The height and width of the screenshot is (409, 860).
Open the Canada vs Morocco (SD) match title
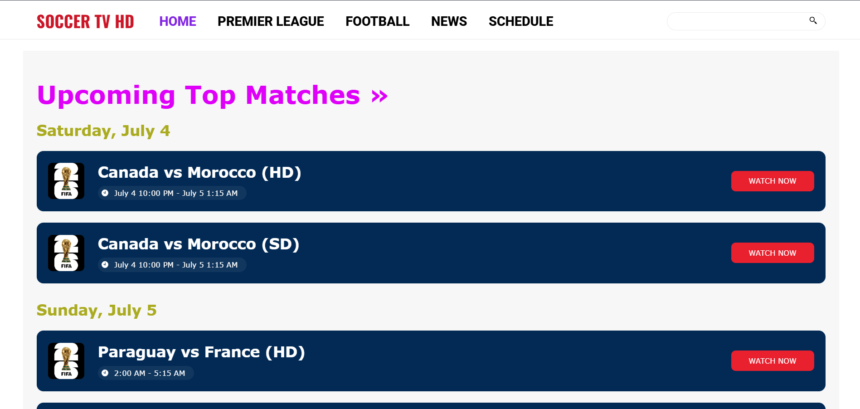[199, 244]
